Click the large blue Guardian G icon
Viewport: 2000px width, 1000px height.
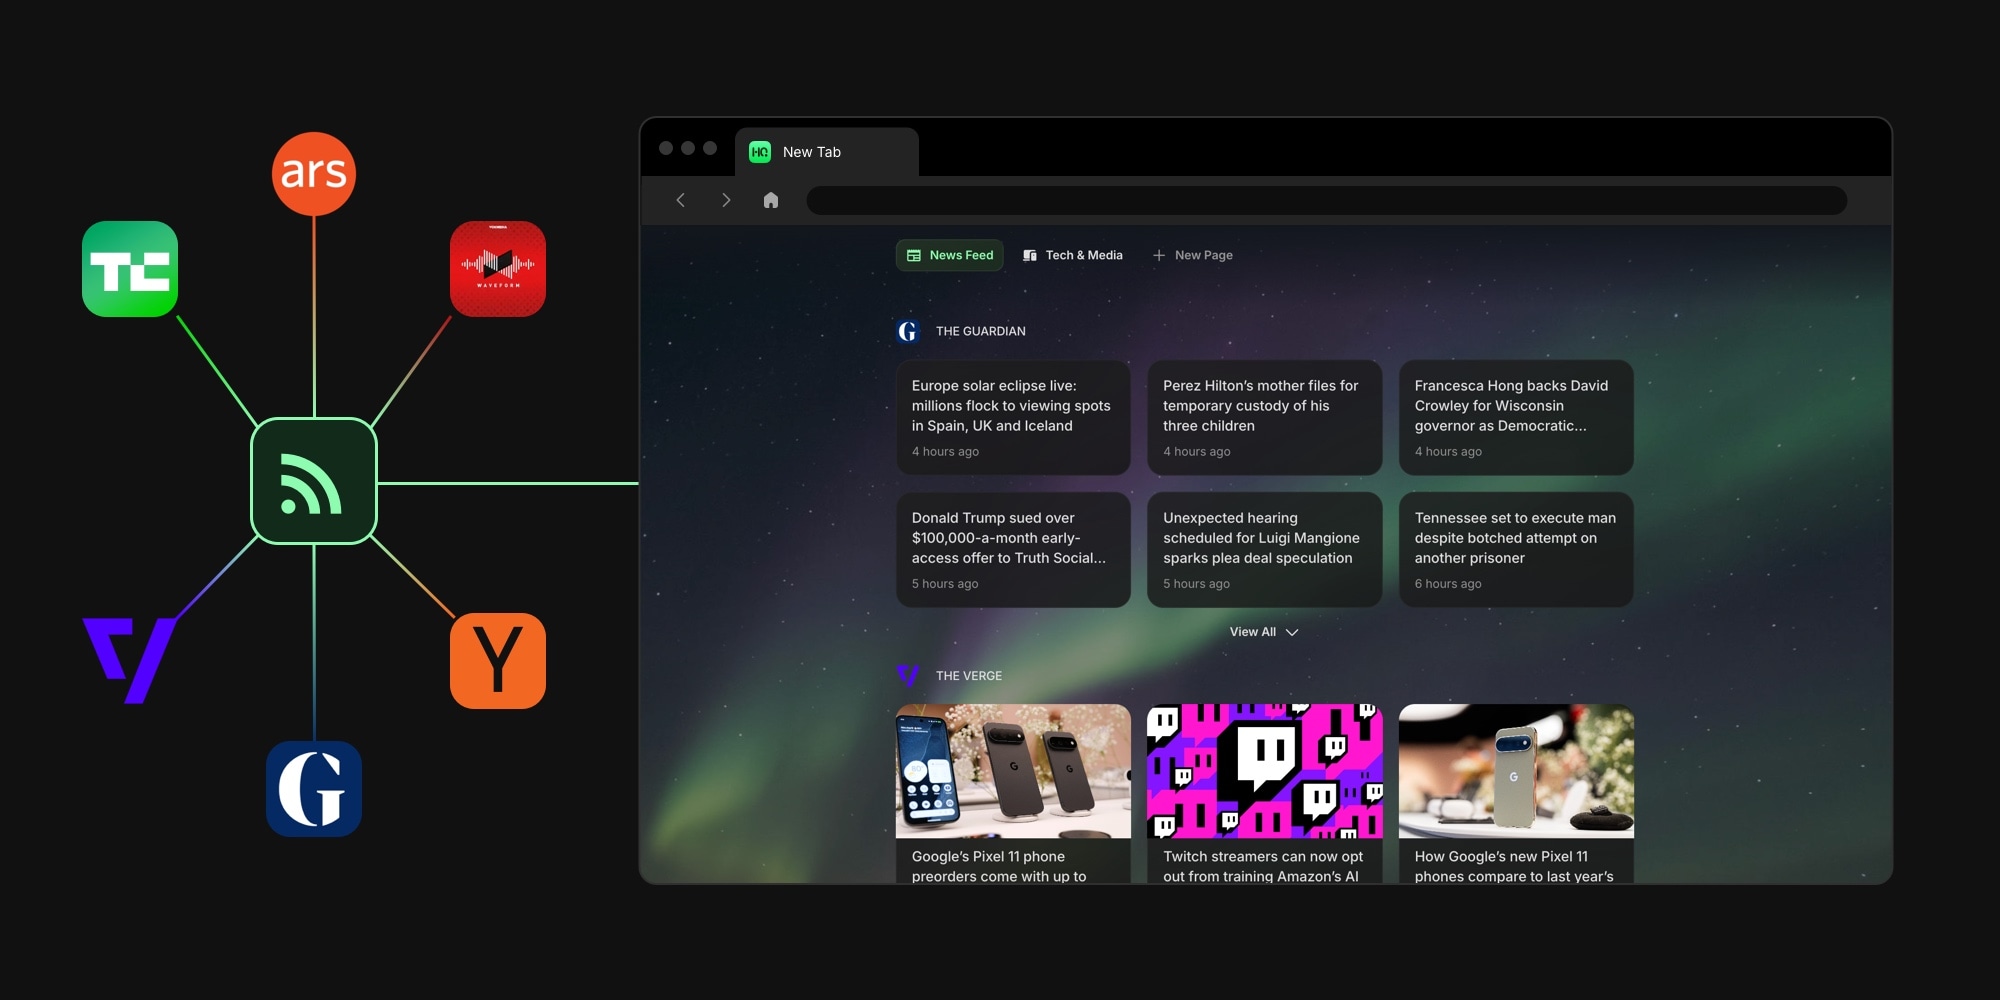pyautogui.click(x=314, y=789)
